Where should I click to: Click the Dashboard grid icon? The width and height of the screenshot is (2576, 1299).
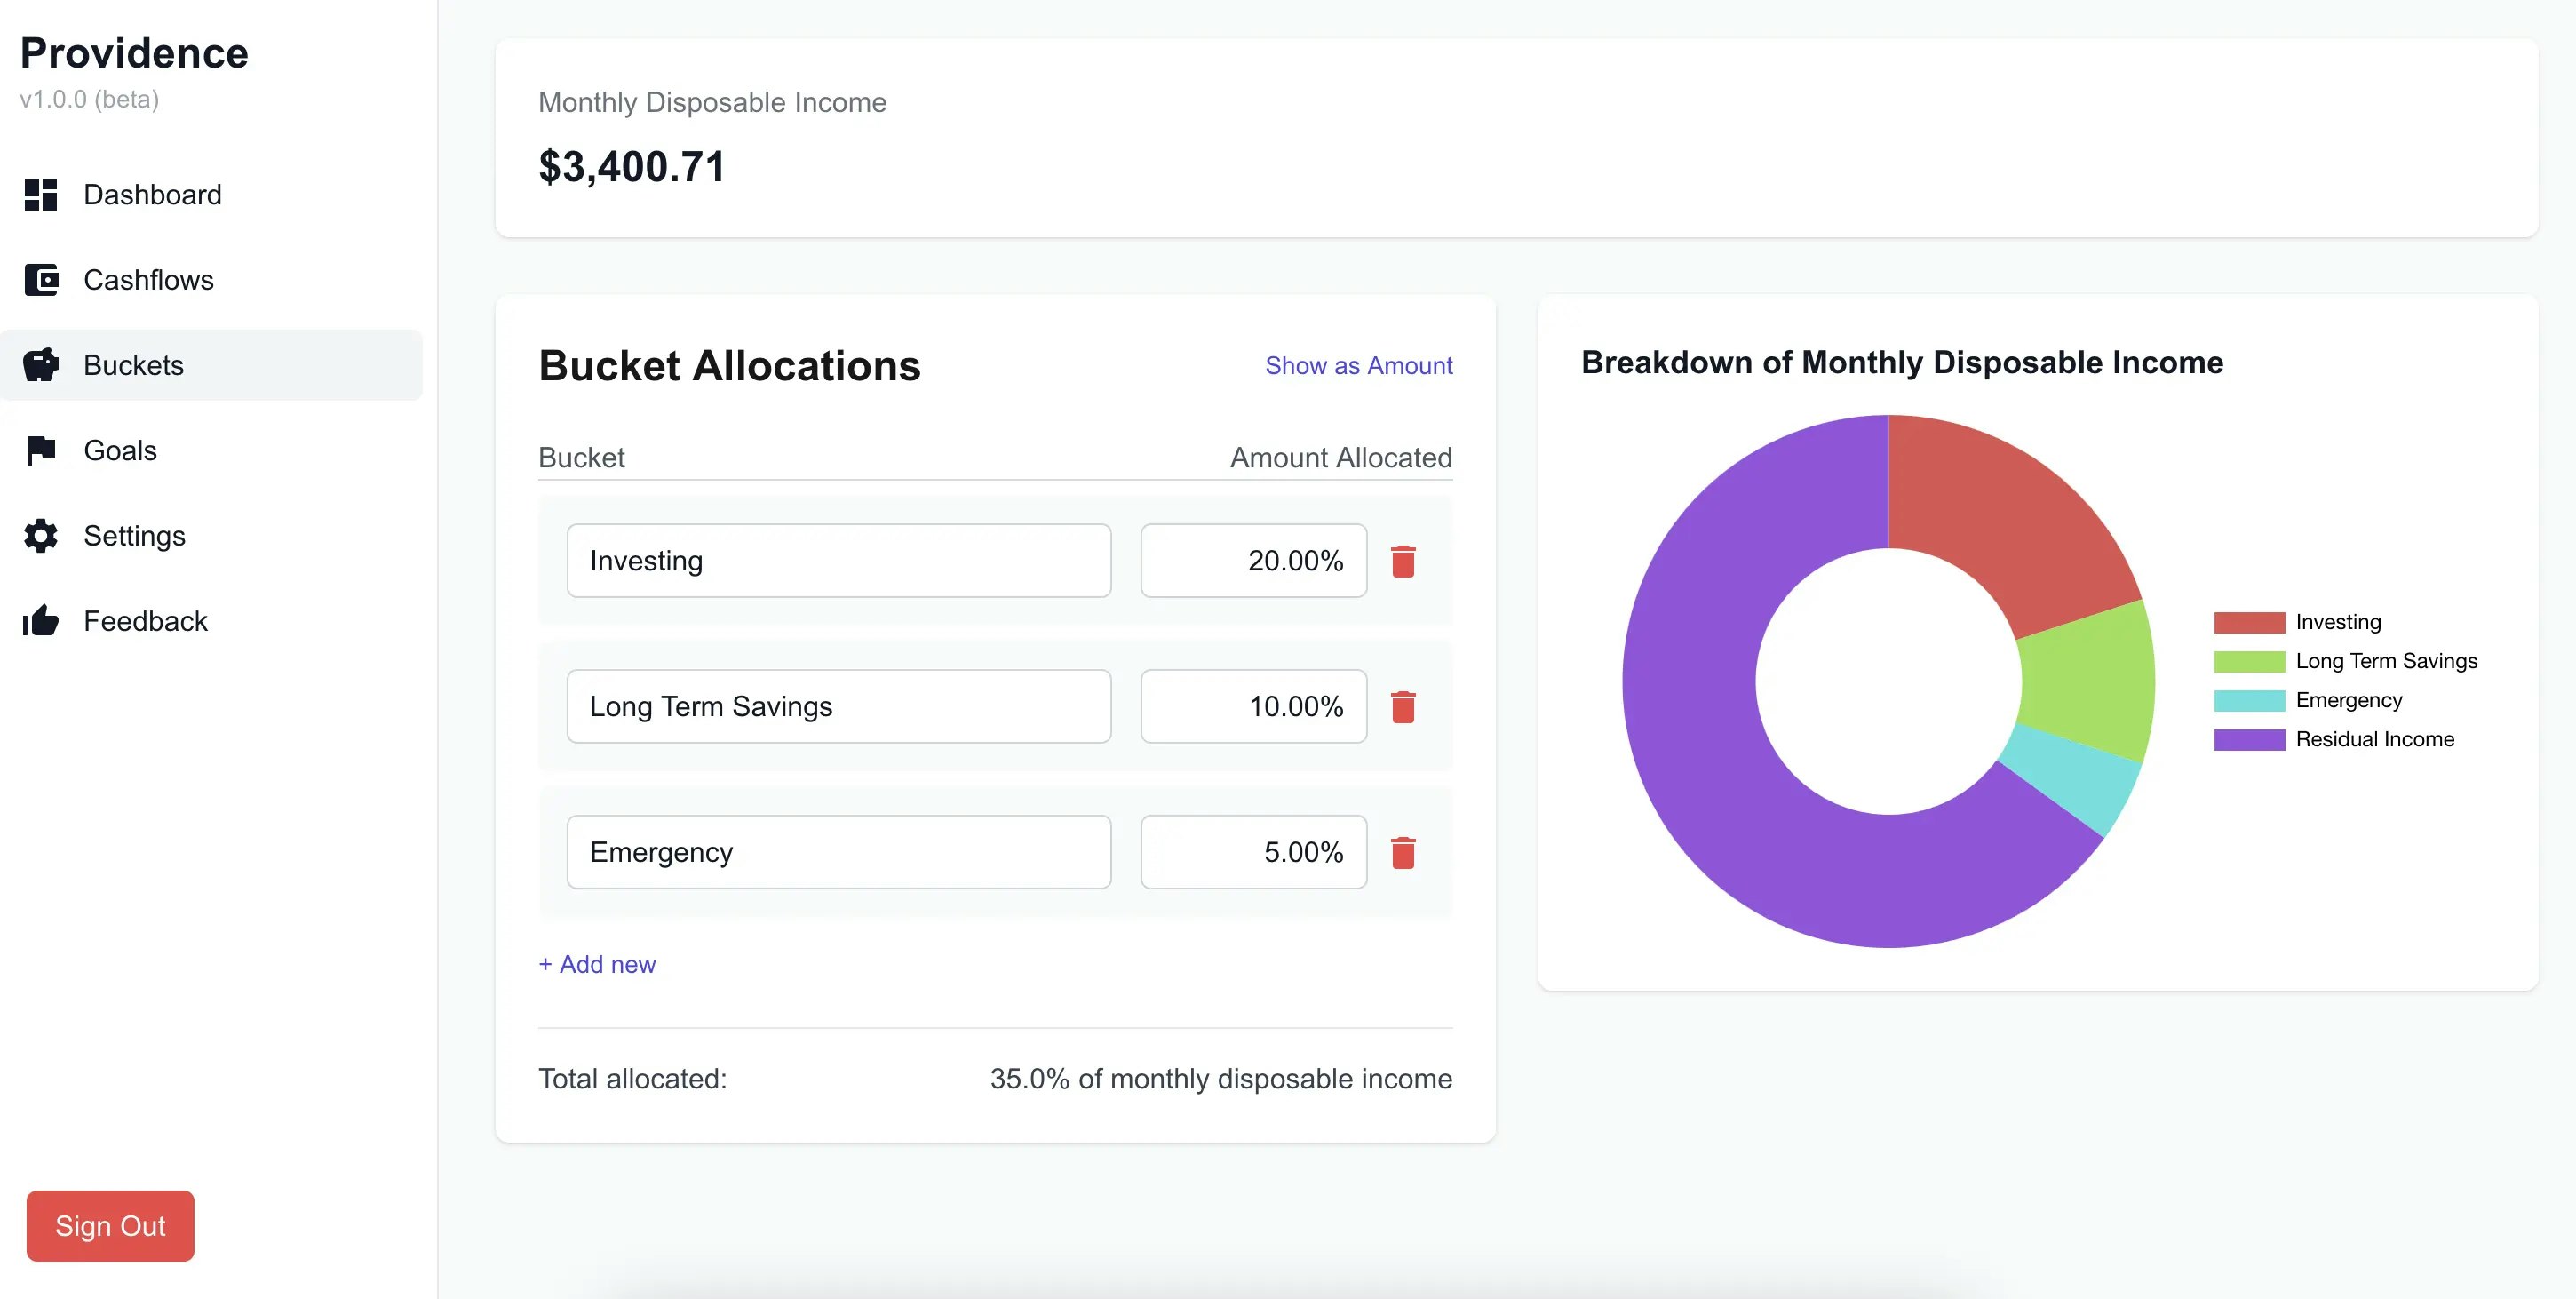[41, 195]
